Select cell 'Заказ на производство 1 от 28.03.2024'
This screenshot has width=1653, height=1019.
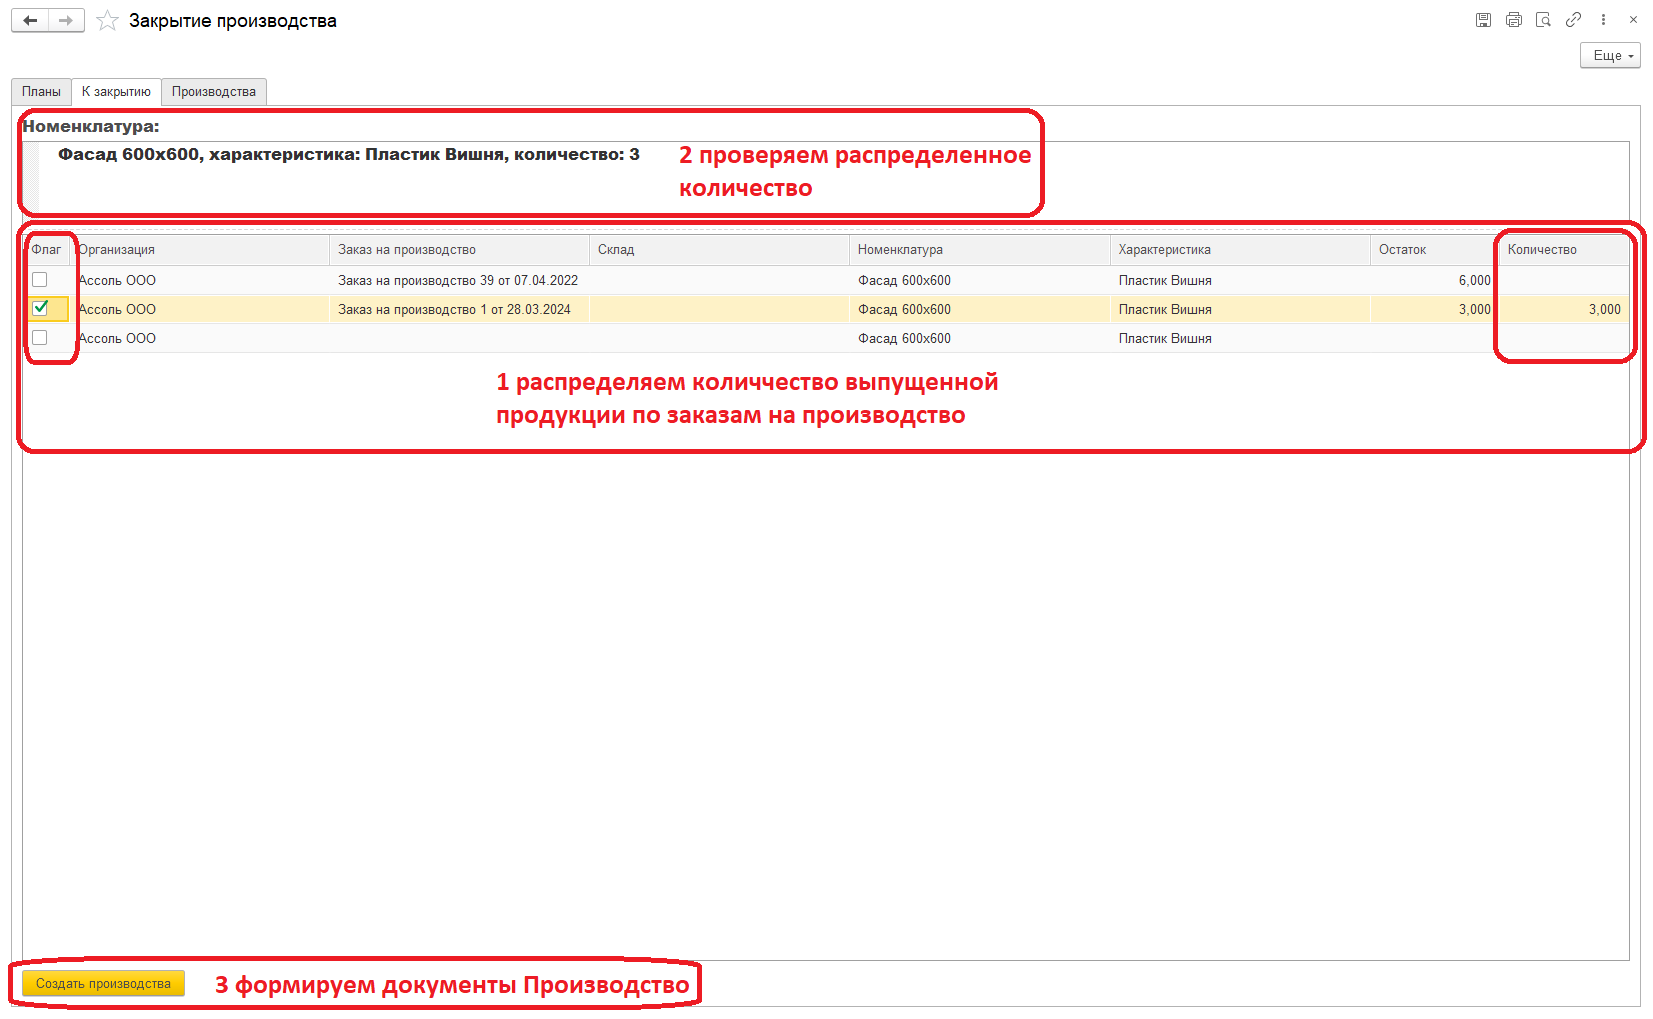(x=460, y=310)
